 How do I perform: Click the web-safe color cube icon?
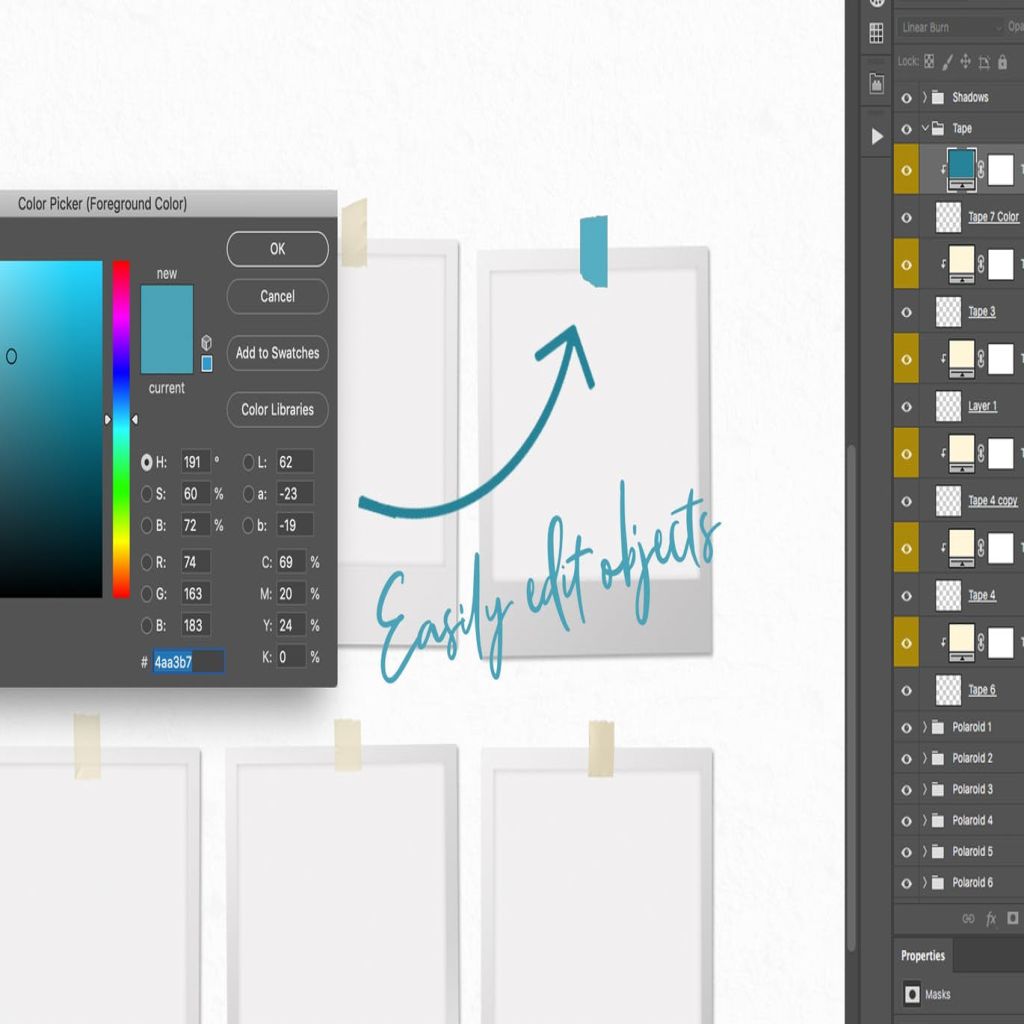click(206, 342)
